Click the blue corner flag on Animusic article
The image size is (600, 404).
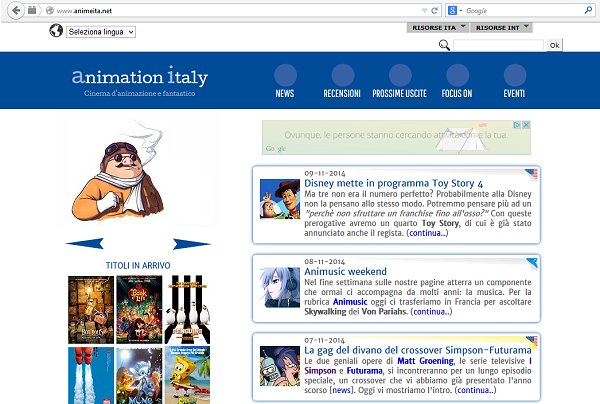click(x=532, y=263)
